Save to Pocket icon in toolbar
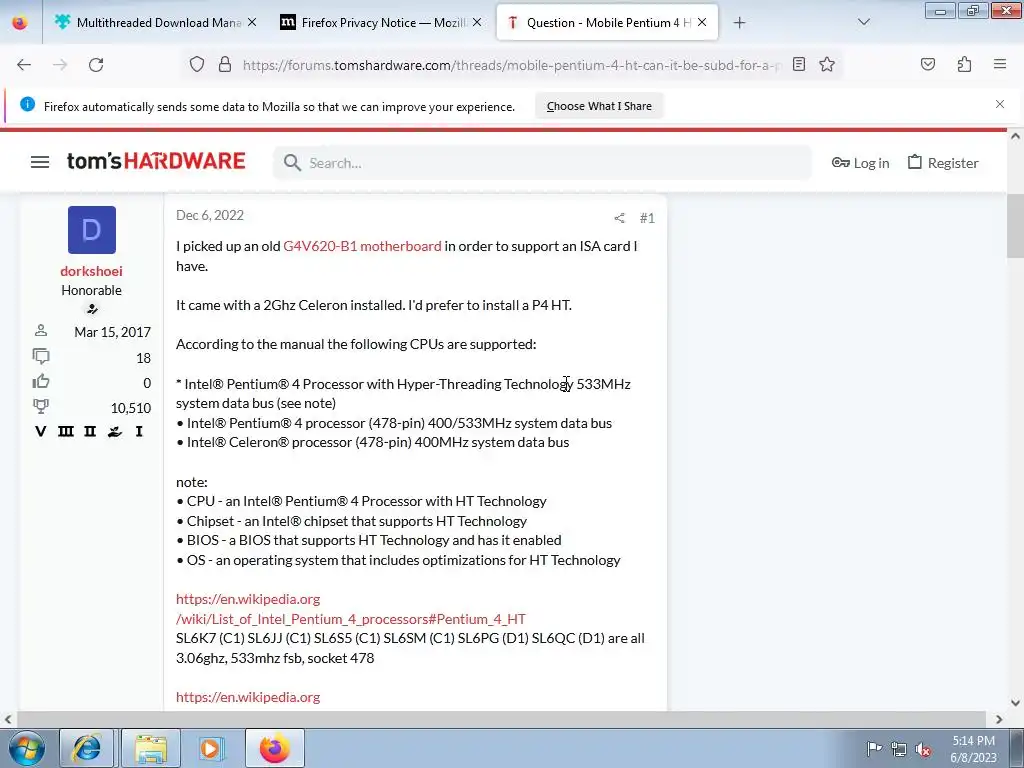This screenshot has width=1024, height=768. pyautogui.click(x=927, y=64)
